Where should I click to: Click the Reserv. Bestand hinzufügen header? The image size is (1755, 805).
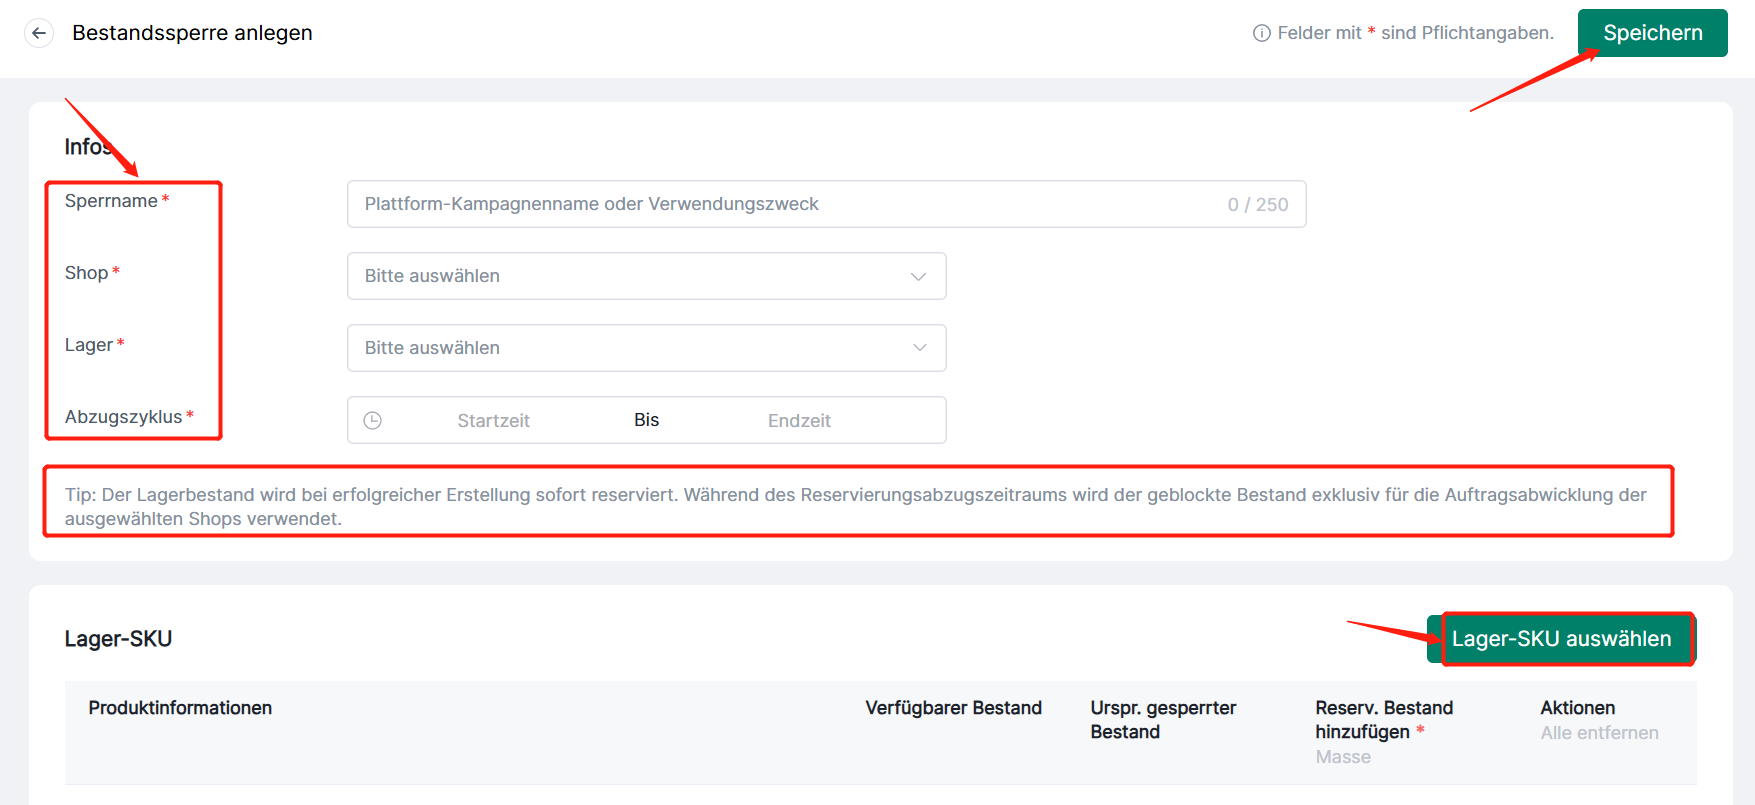tap(1384, 719)
